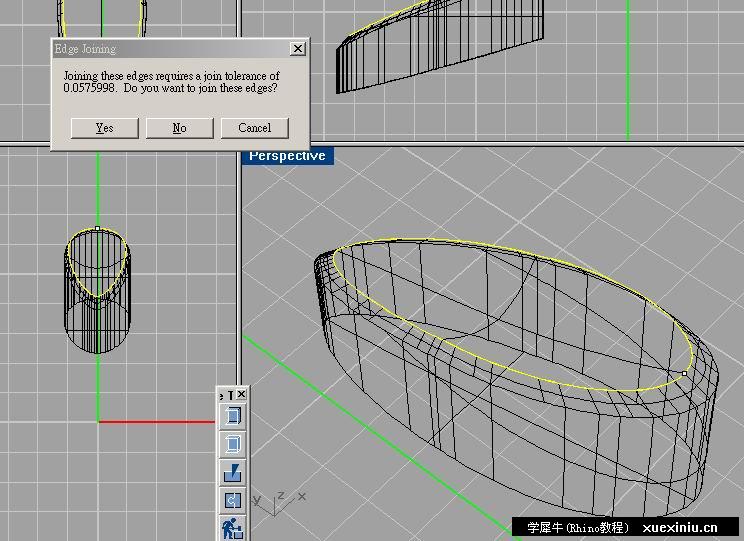Decline joining edges with No button

pos(180,128)
